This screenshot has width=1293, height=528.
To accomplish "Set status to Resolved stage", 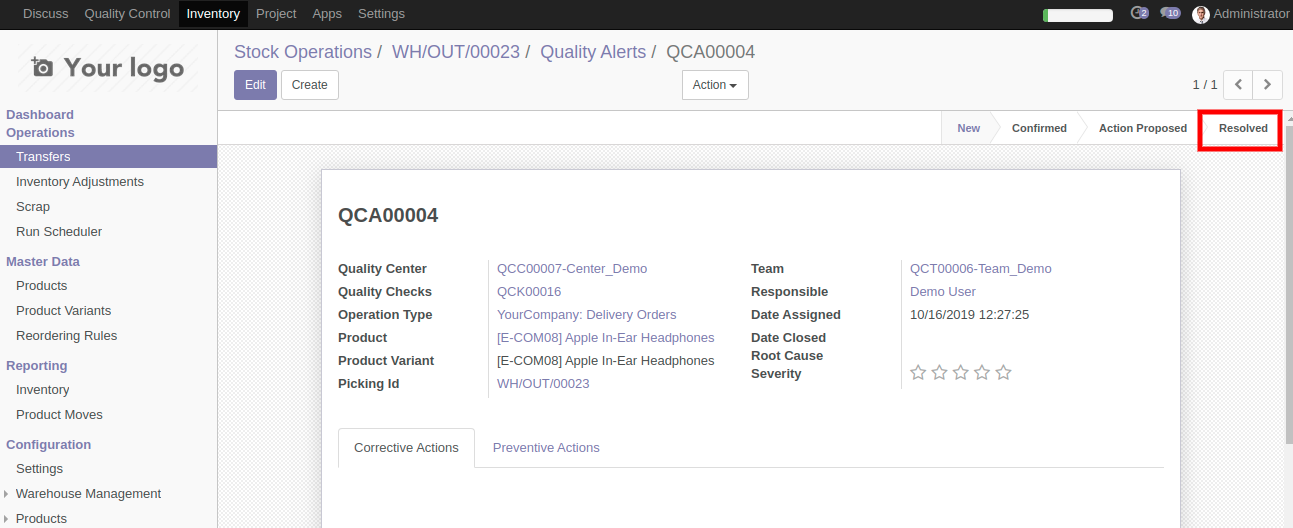I will (1242, 128).
